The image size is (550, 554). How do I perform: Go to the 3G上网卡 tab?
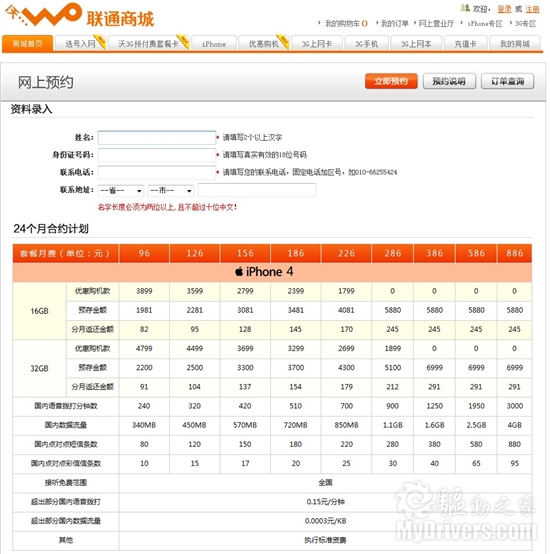coord(317,43)
